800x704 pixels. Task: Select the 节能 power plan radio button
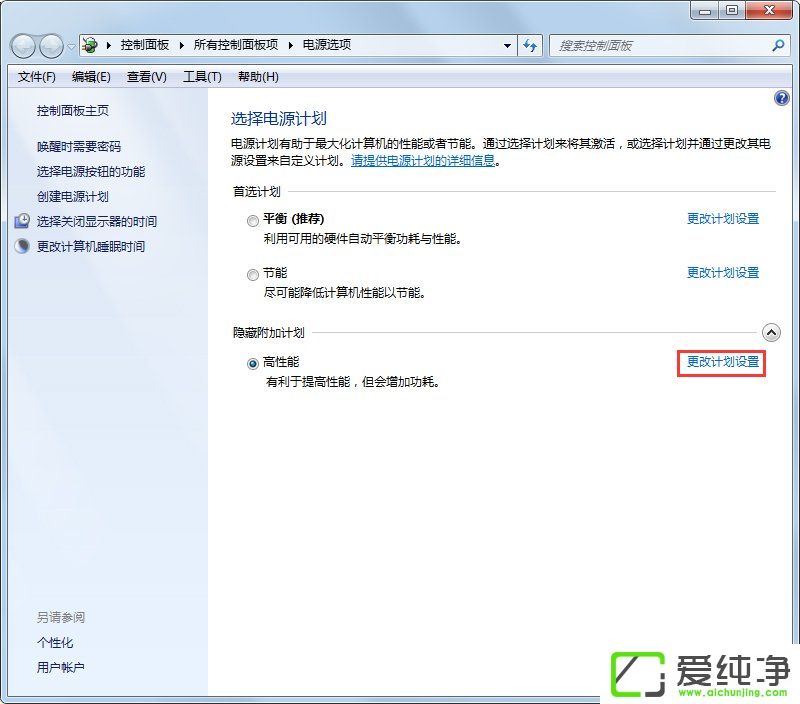[252, 274]
